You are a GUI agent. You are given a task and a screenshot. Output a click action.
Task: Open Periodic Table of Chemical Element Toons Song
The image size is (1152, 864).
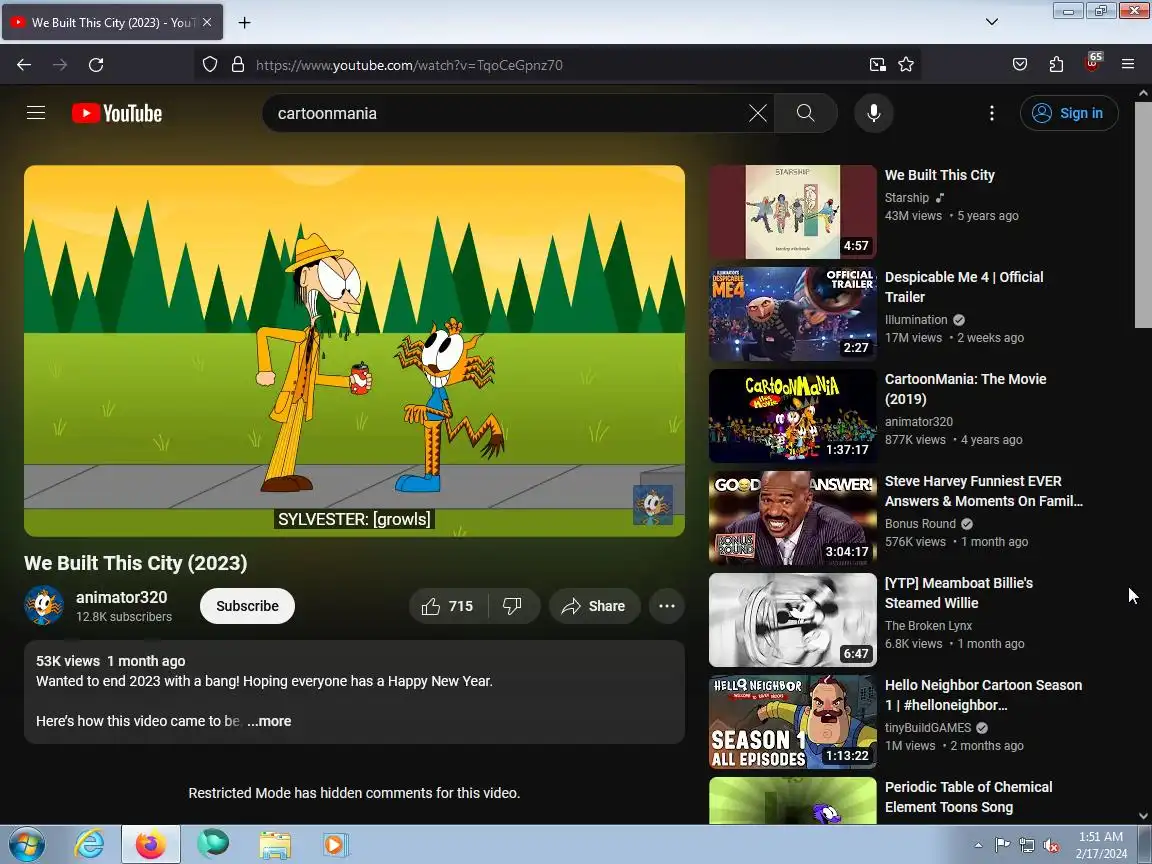pos(968,797)
